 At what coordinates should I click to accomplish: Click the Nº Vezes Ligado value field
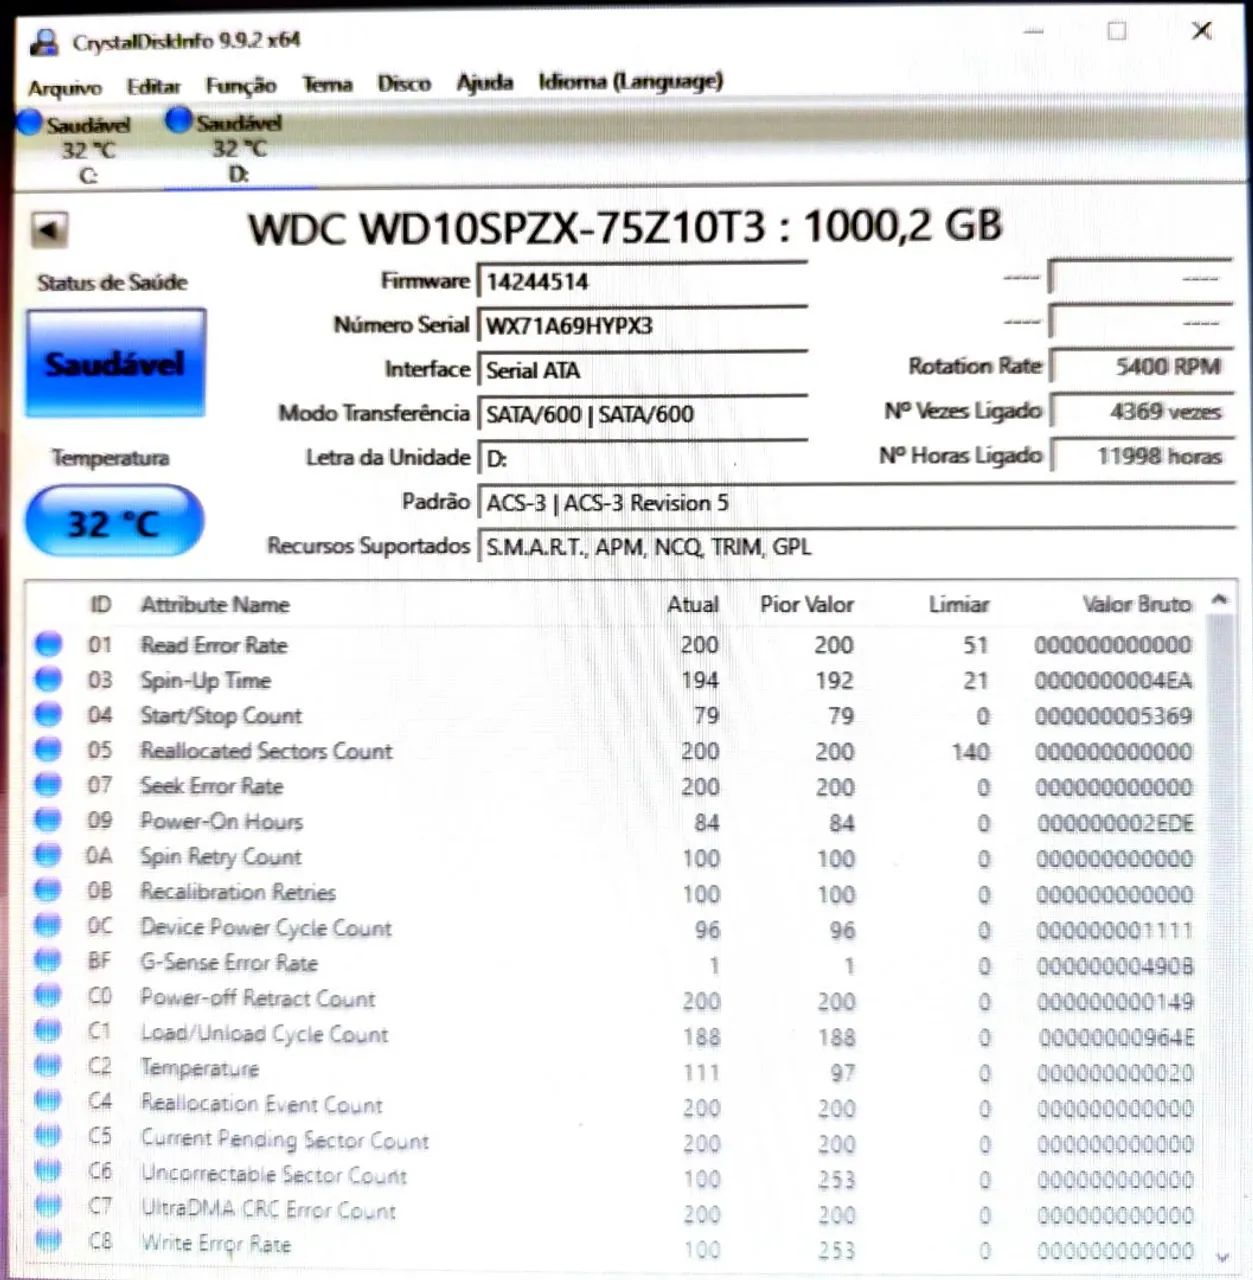[x=1142, y=411]
